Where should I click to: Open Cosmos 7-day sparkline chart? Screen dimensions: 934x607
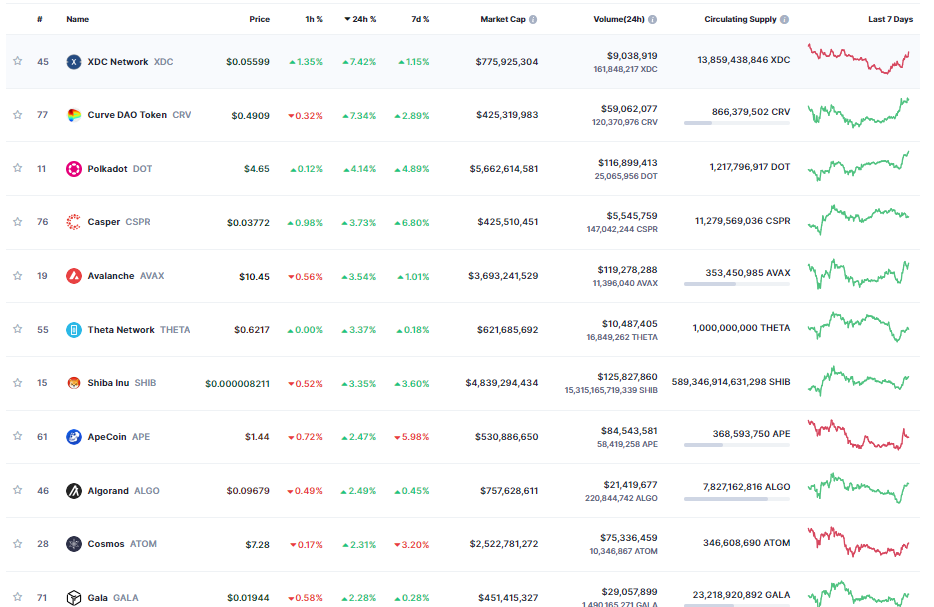point(858,541)
